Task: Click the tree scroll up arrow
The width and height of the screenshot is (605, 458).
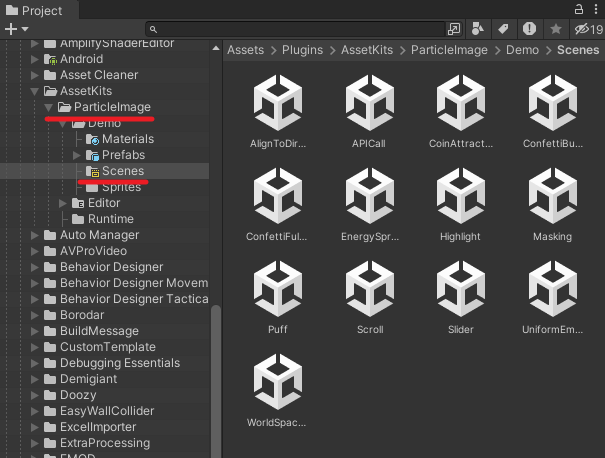Action: (216, 49)
